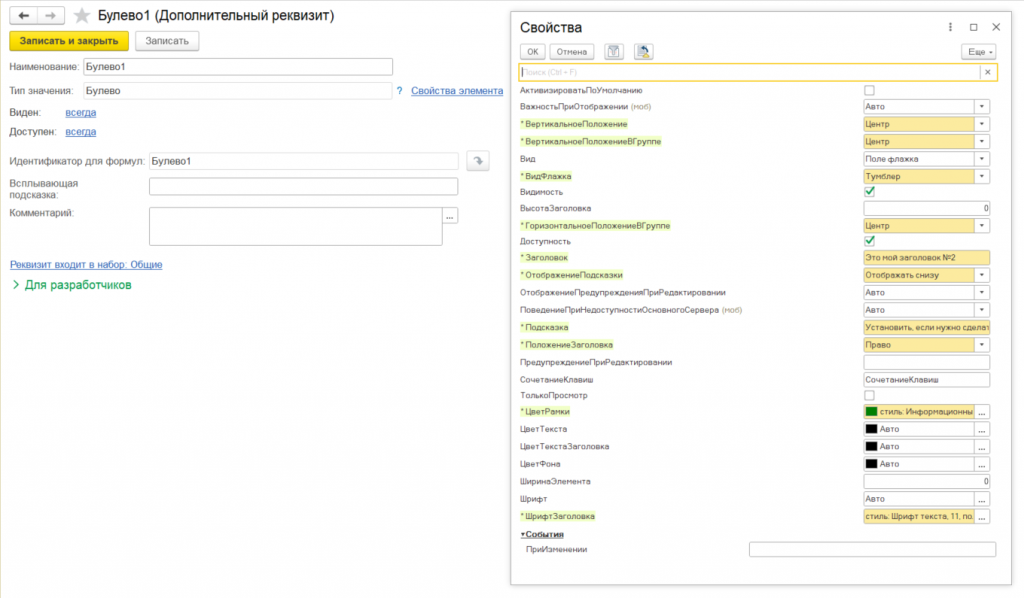Click the identifier refresh arrow button
The height and width of the screenshot is (598, 1024).
pyautogui.click(x=478, y=161)
